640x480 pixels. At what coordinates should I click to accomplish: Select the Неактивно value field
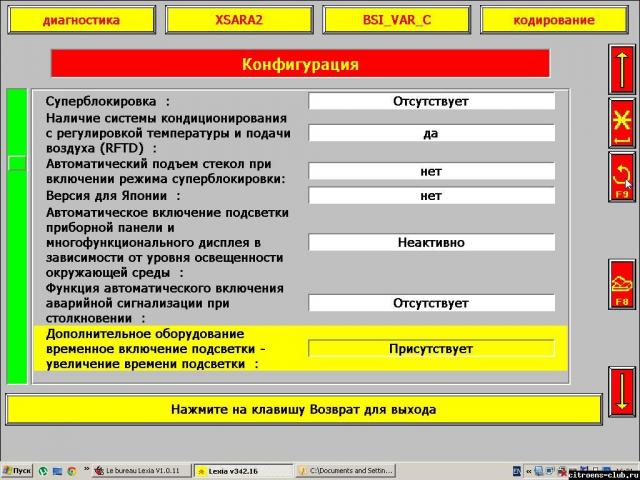[x=431, y=242]
